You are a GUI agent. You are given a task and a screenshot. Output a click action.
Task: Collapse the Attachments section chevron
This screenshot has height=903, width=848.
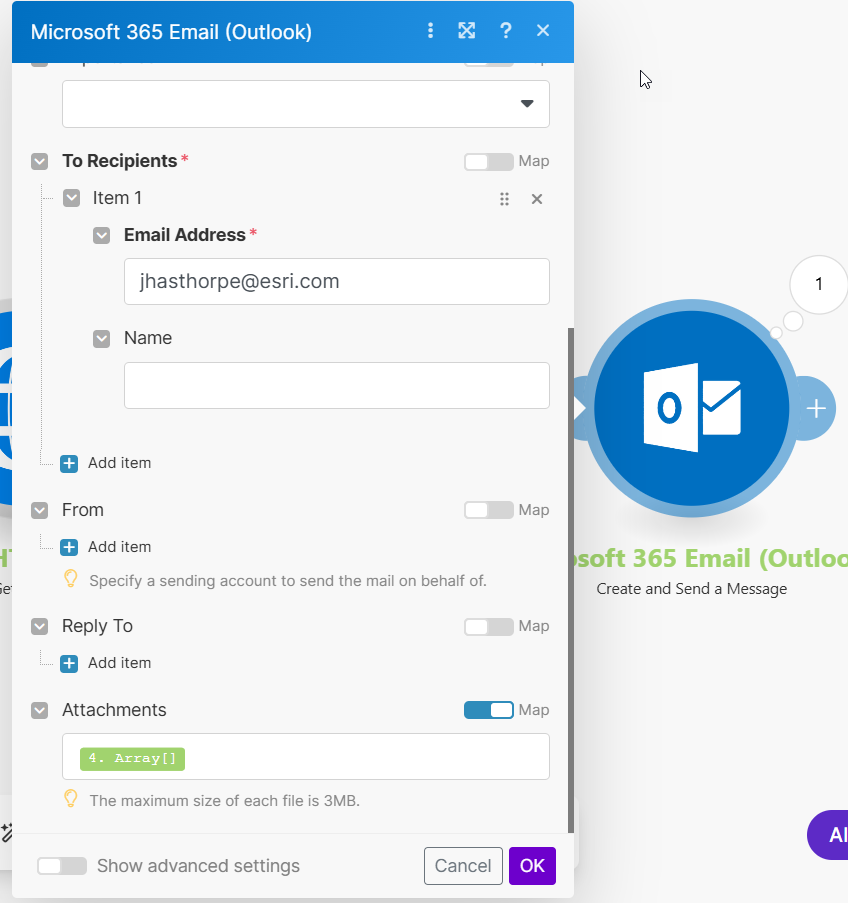(x=40, y=710)
